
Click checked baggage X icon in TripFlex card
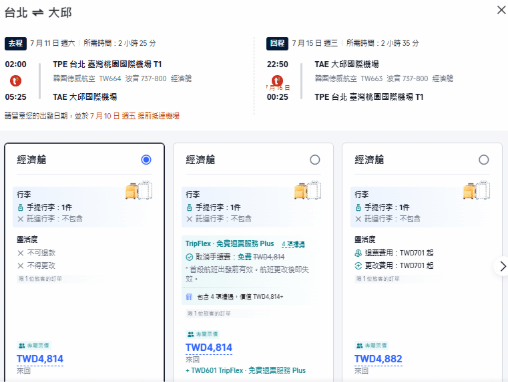pyautogui.click(x=189, y=219)
